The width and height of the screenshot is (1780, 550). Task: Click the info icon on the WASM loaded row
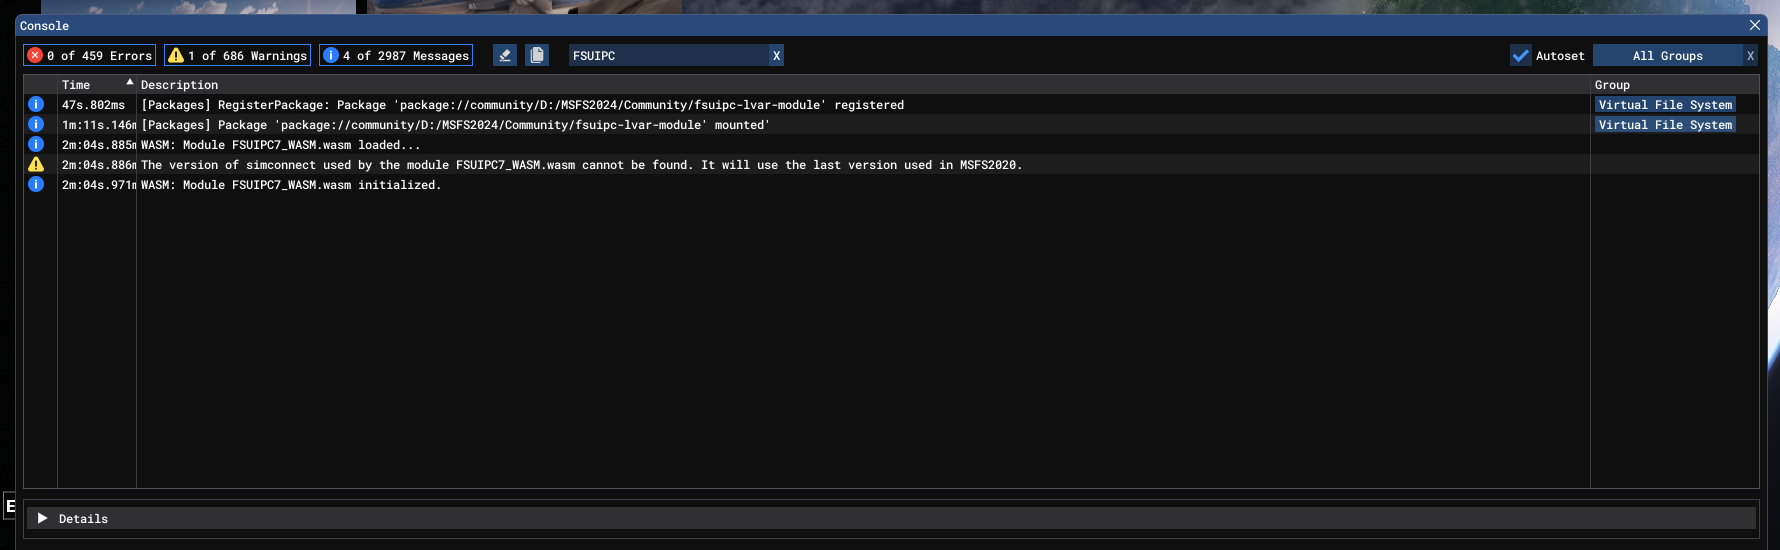36,145
